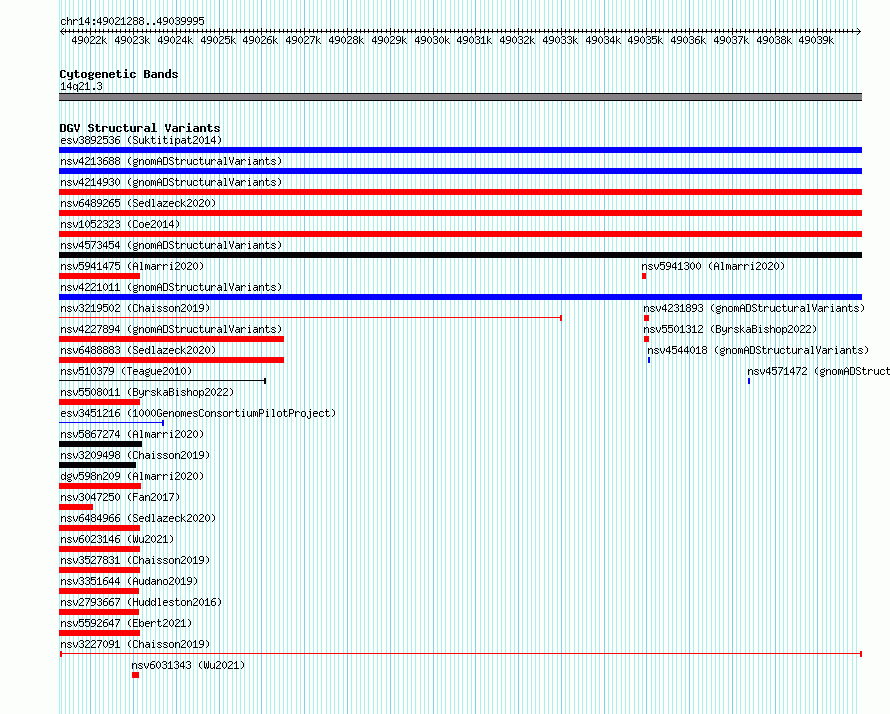Open nsv6031343 (Wu2021) label
This screenshot has height=714, width=890.
(x=188, y=665)
